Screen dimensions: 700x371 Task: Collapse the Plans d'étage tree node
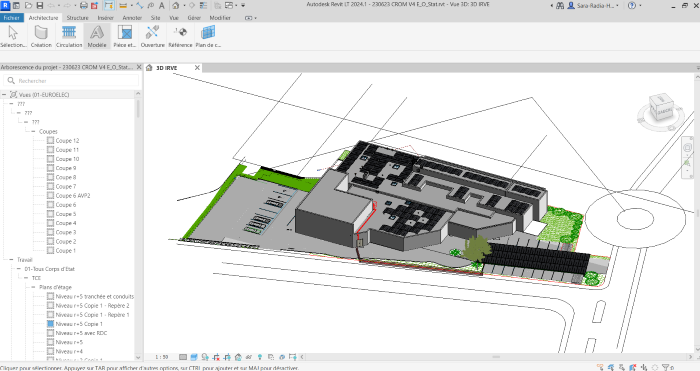click(x=33, y=287)
